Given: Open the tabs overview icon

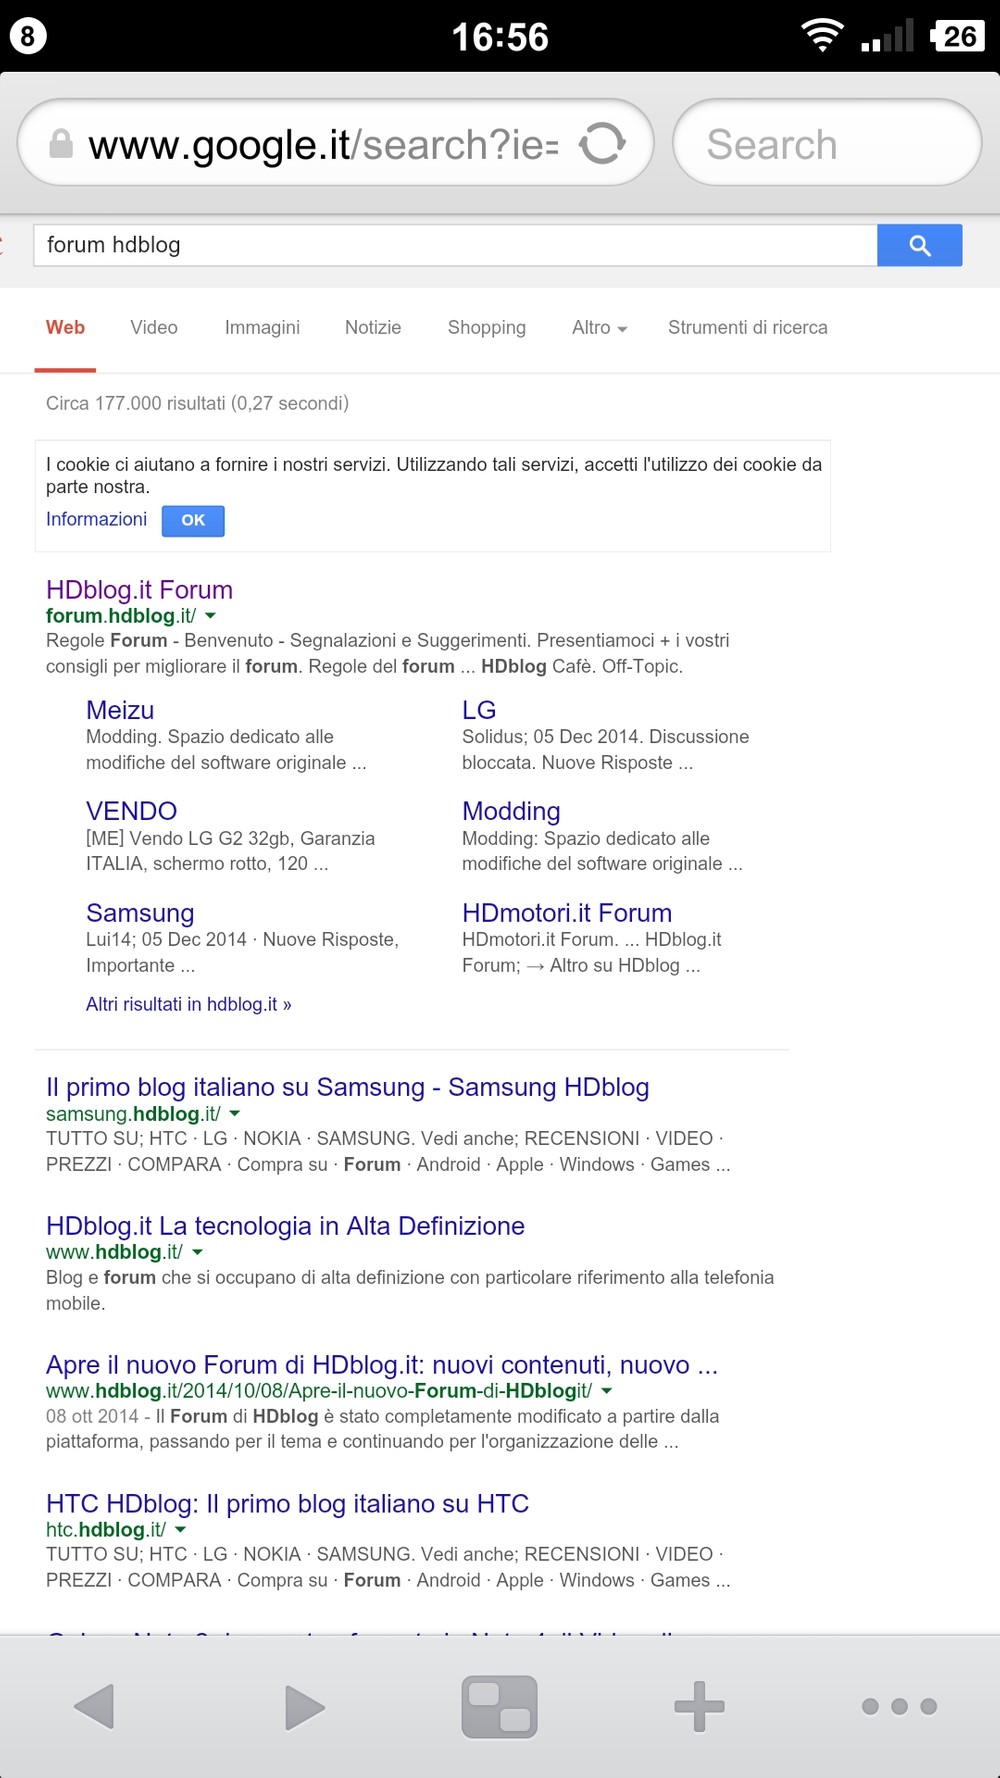Looking at the screenshot, I should (x=499, y=1706).
